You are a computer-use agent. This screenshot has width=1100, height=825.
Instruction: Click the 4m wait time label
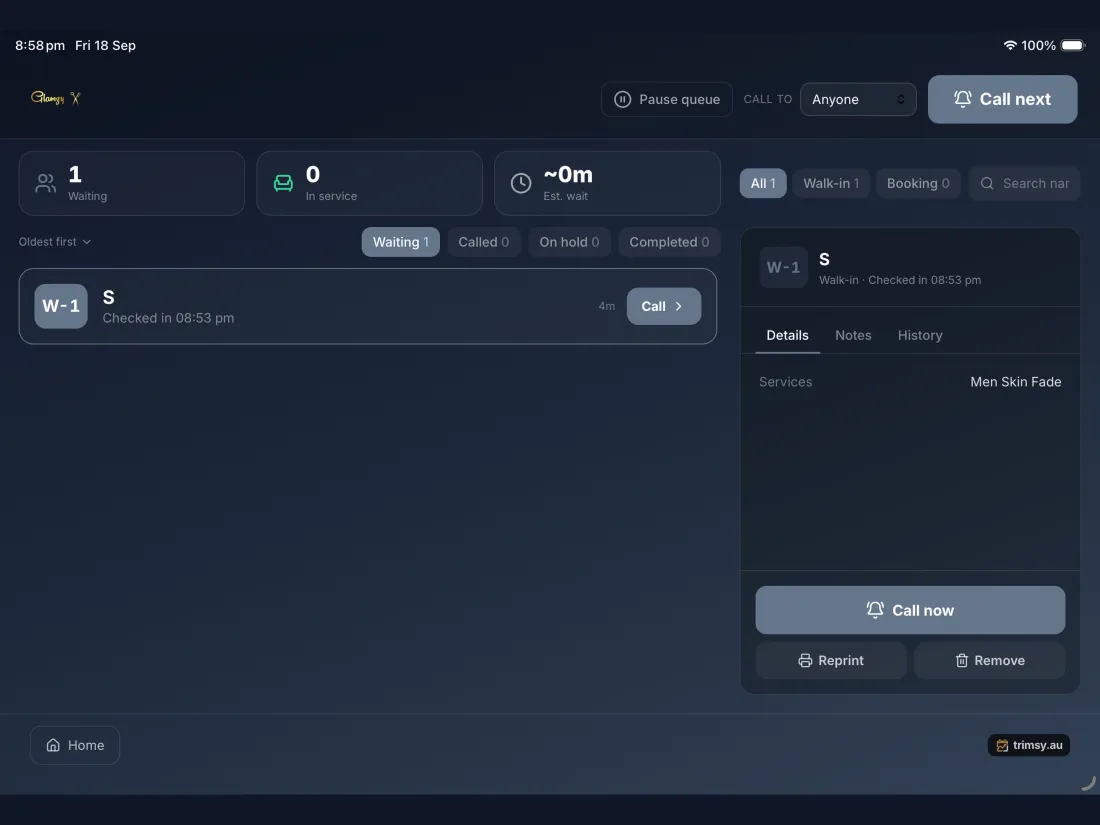coord(607,306)
